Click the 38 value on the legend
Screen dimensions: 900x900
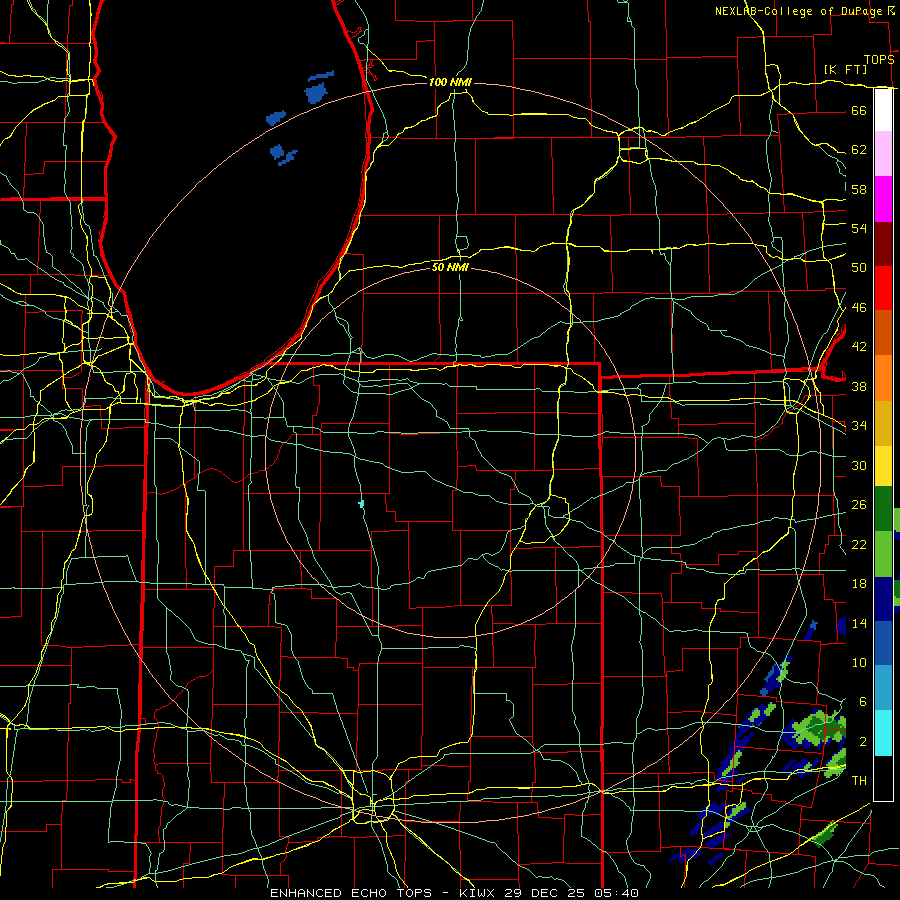(859, 386)
